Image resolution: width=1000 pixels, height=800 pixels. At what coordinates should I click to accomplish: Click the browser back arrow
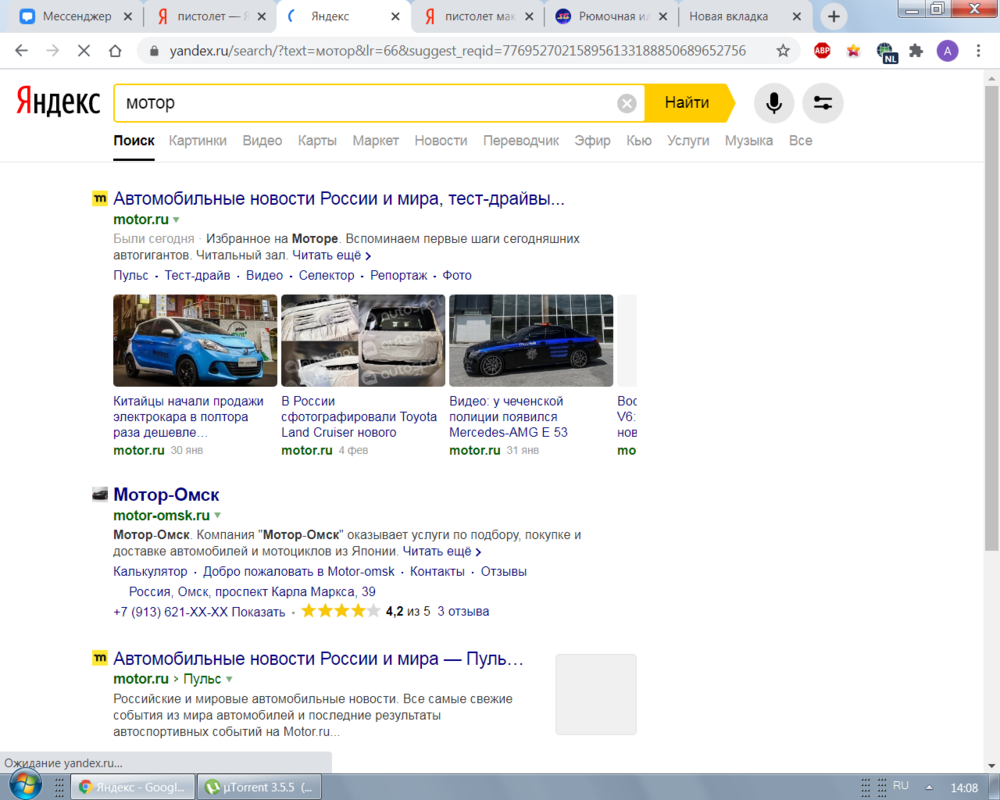point(21,51)
